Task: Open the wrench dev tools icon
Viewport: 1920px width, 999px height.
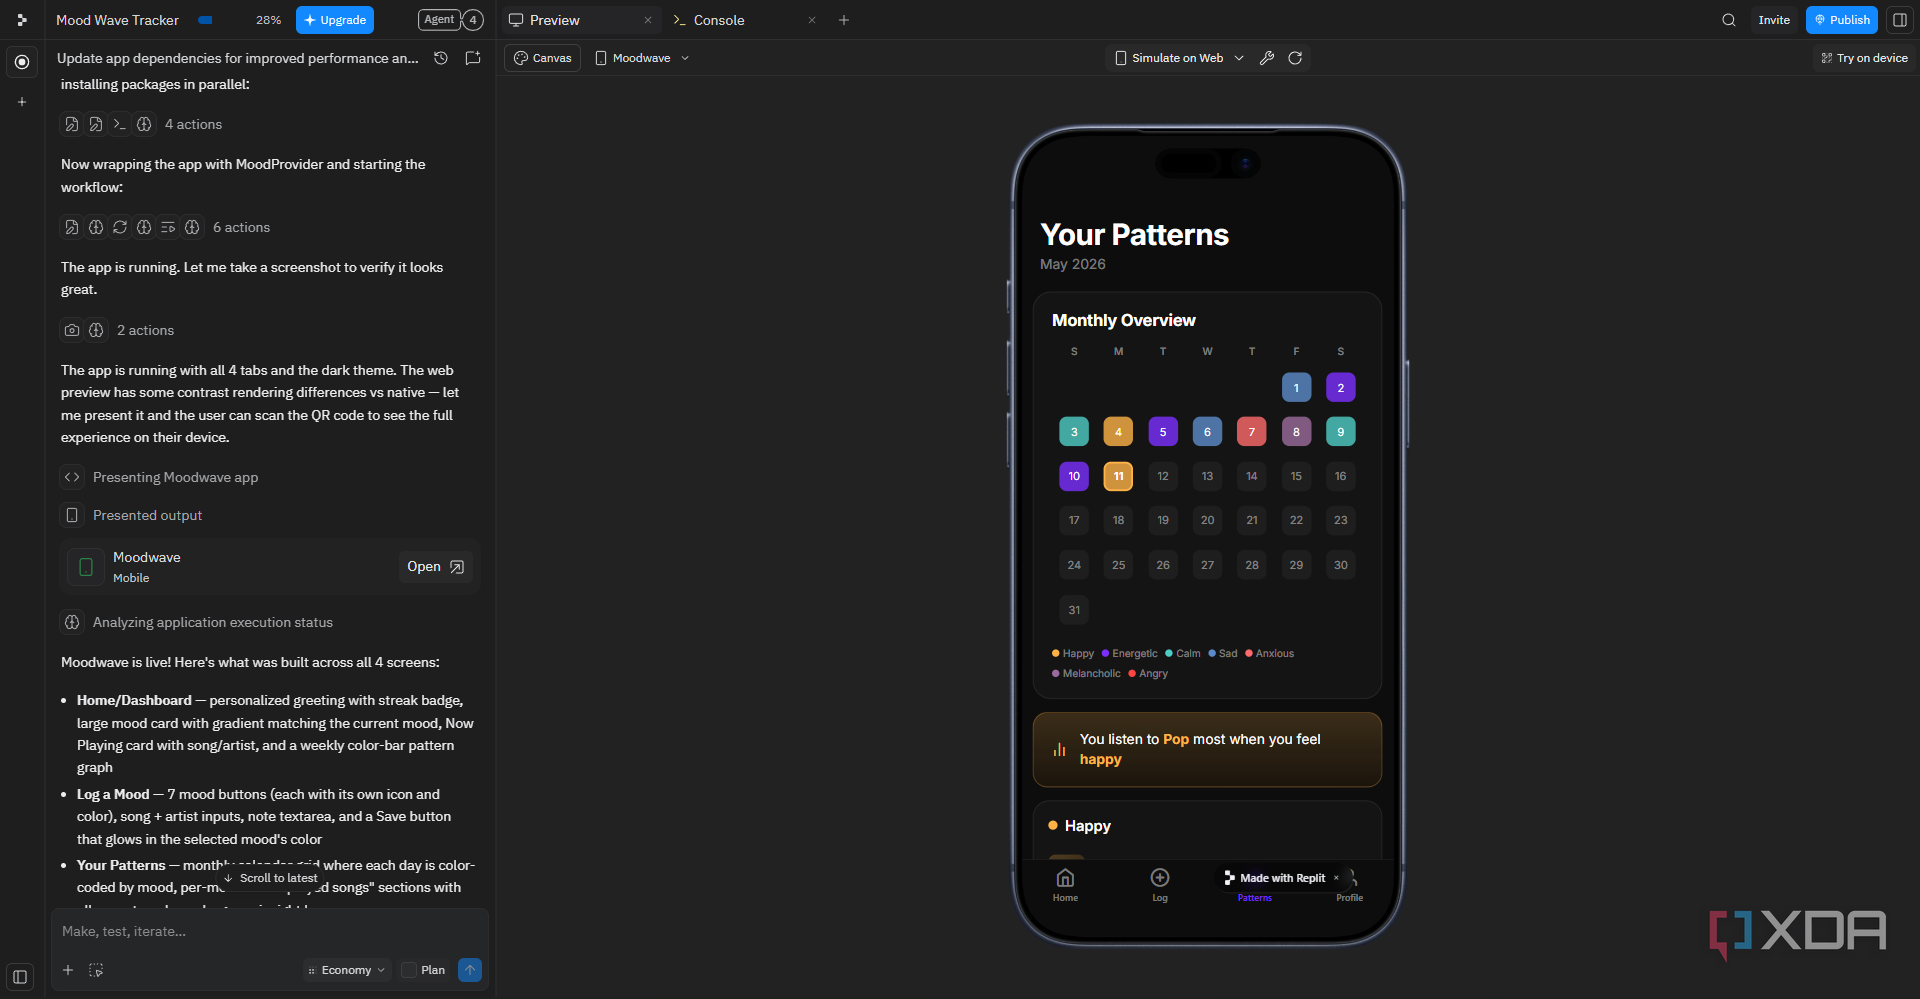Action: click(x=1267, y=58)
